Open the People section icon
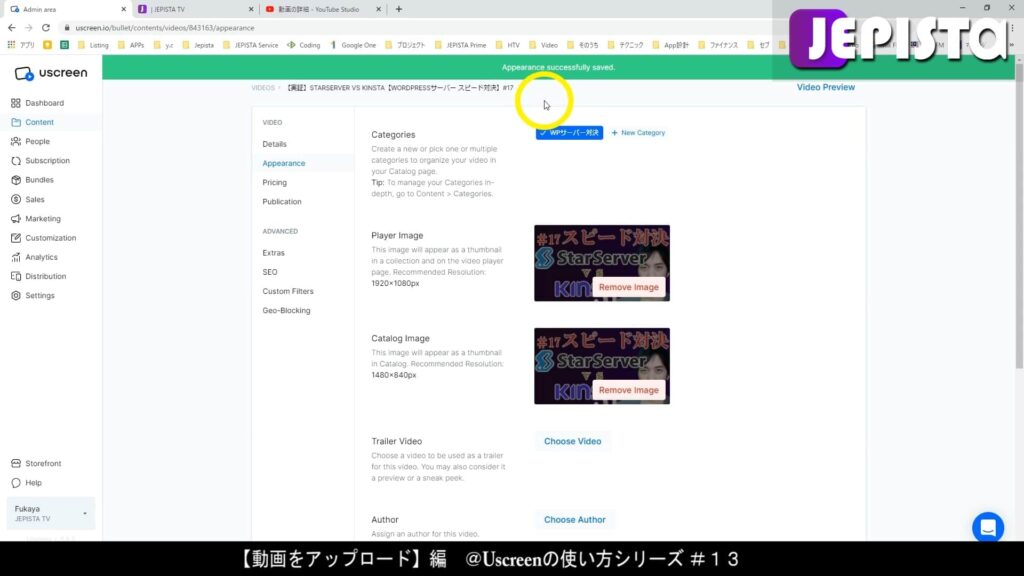This screenshot has width=1024, height=576. pyautogui.click(x=16, y=141)
